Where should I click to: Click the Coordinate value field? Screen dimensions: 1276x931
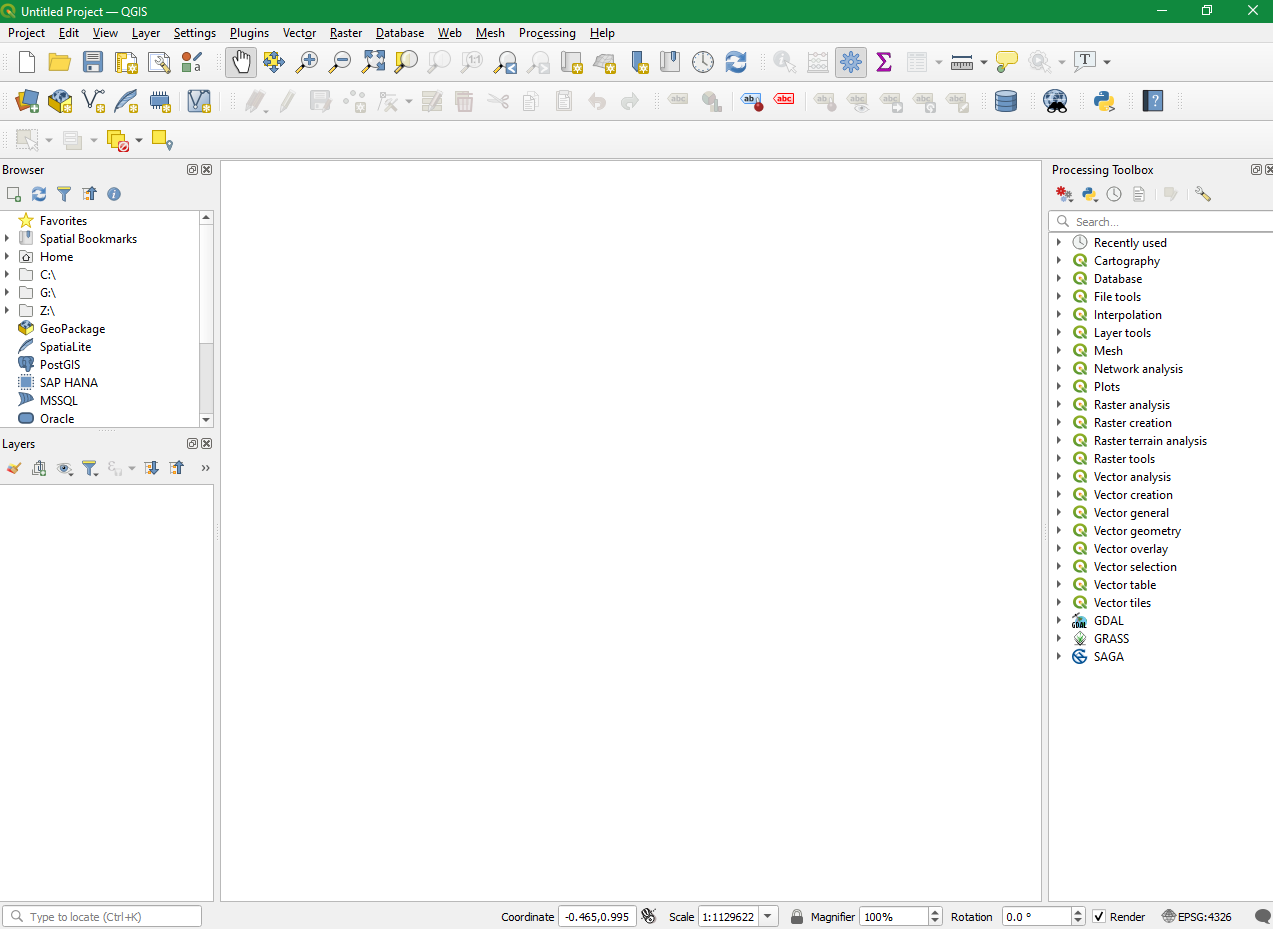[x=597, y=917]
